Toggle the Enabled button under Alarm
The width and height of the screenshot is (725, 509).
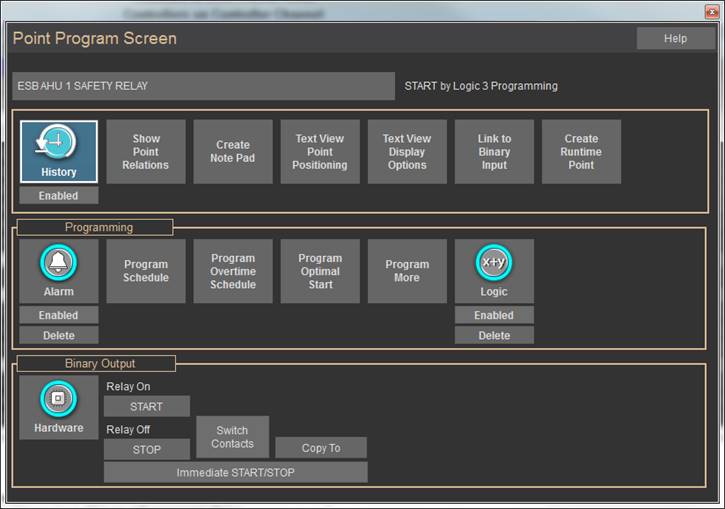[x=58, y=315]
